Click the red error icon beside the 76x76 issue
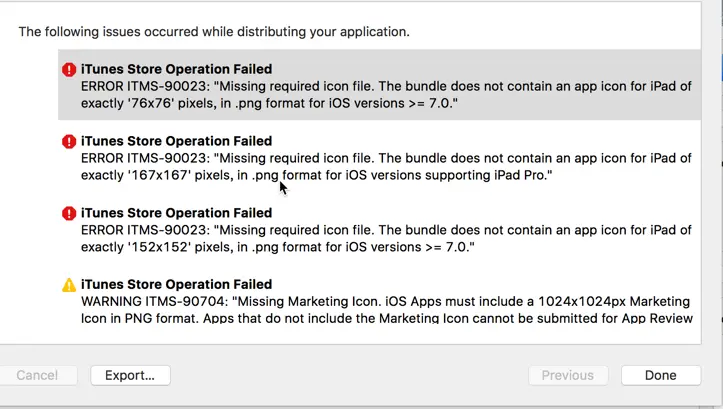This screenshot has height=409, width=723. point(69,70)
